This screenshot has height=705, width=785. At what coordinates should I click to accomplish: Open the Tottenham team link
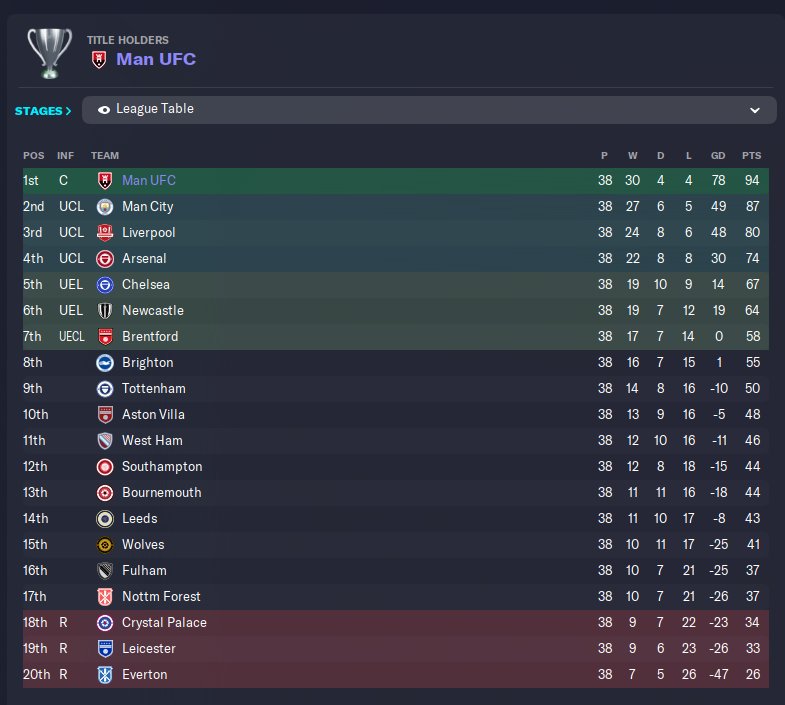pos(153,389)
